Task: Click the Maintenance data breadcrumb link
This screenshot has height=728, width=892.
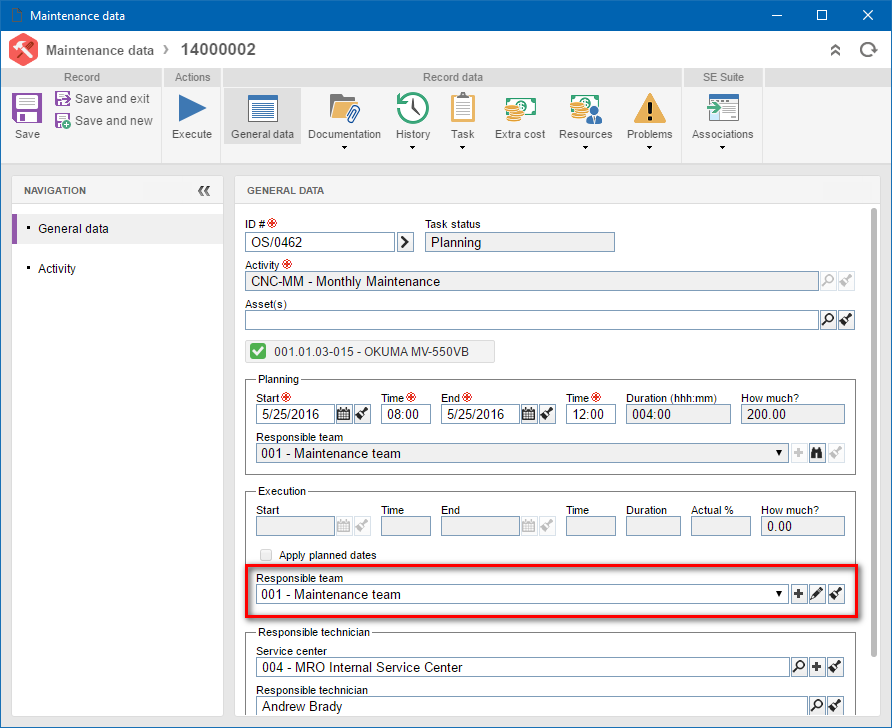Action: pos(100,50)
